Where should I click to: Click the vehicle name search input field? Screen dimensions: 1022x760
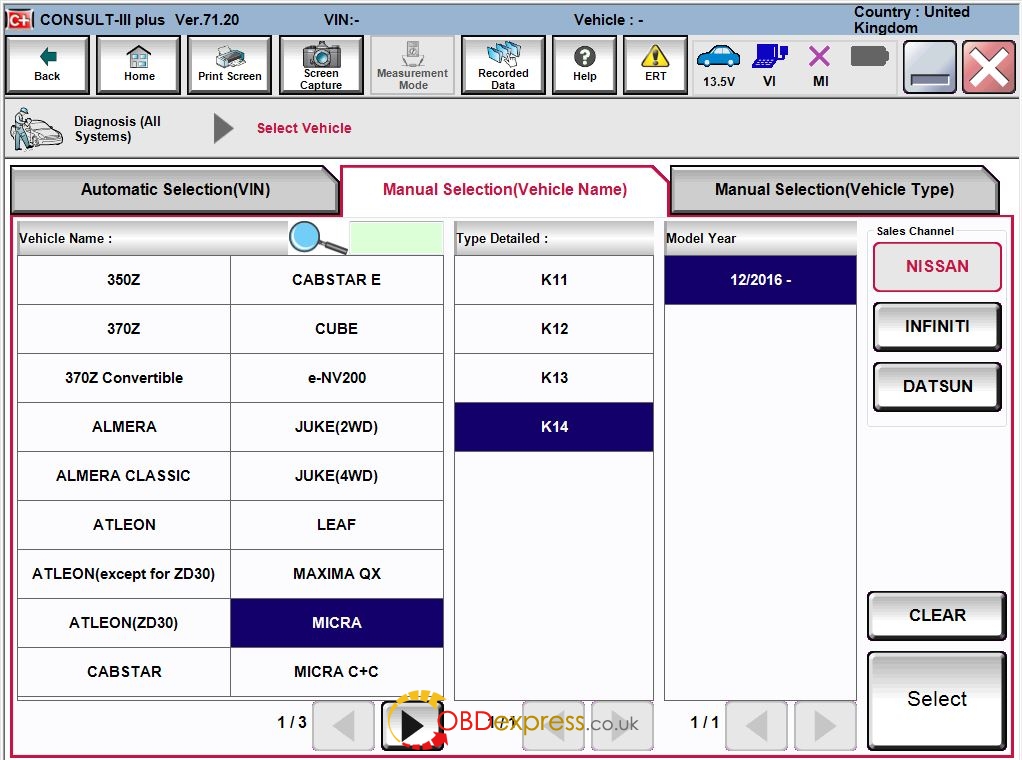pyautogui.click(x=396, y=238)
